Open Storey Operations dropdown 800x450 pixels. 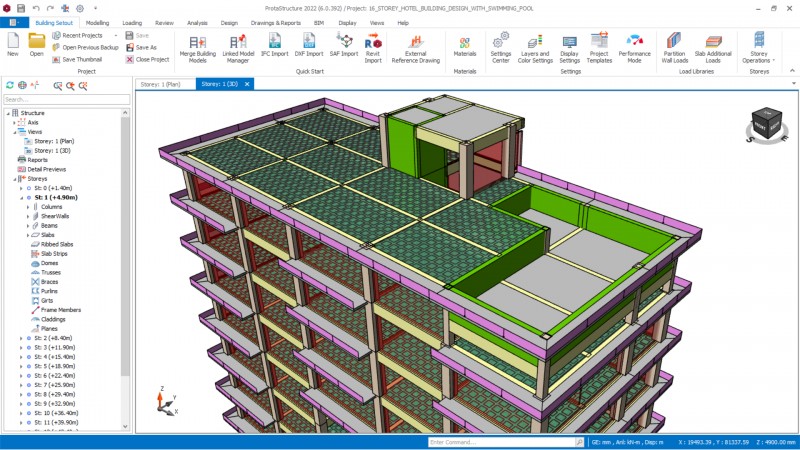pyautogui.click(x=759, y=48)
